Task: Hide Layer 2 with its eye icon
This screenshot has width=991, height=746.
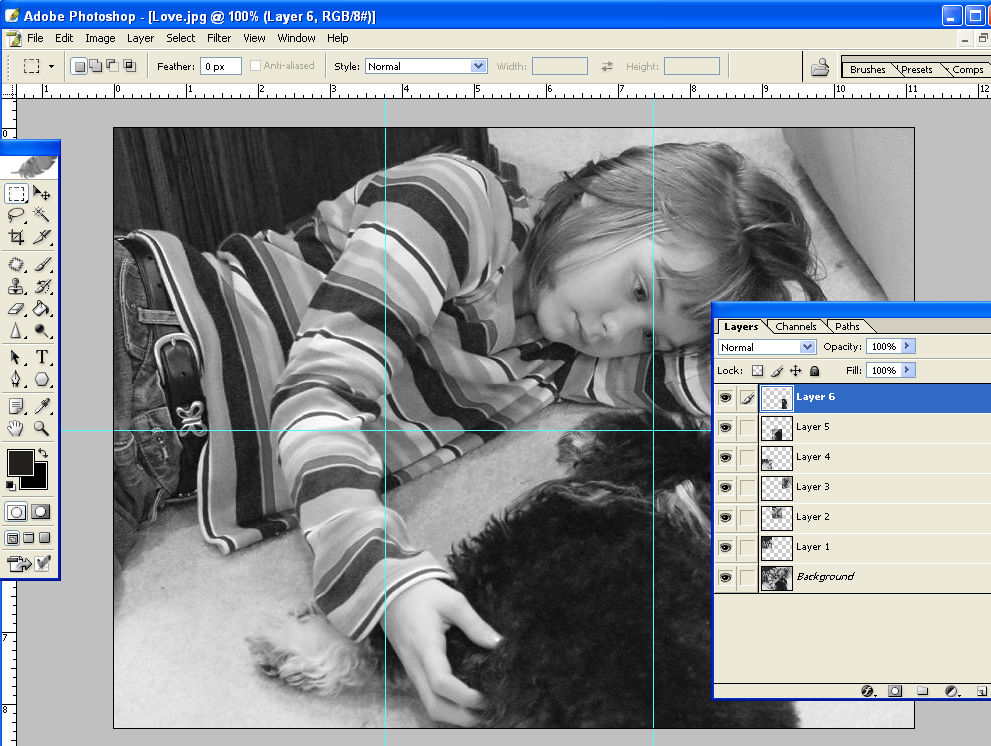Action: [x=726, y=517]
